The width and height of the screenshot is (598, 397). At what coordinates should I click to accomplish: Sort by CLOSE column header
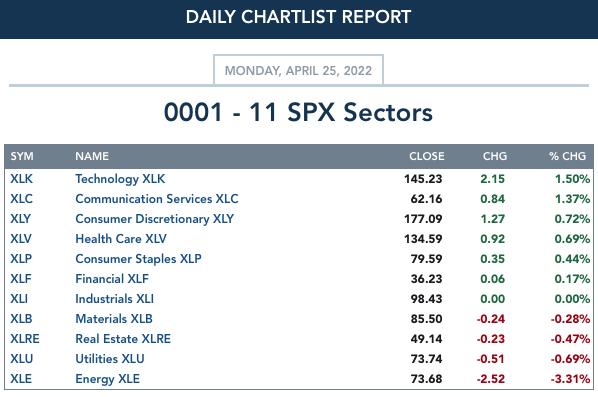[x=427, y=156]
